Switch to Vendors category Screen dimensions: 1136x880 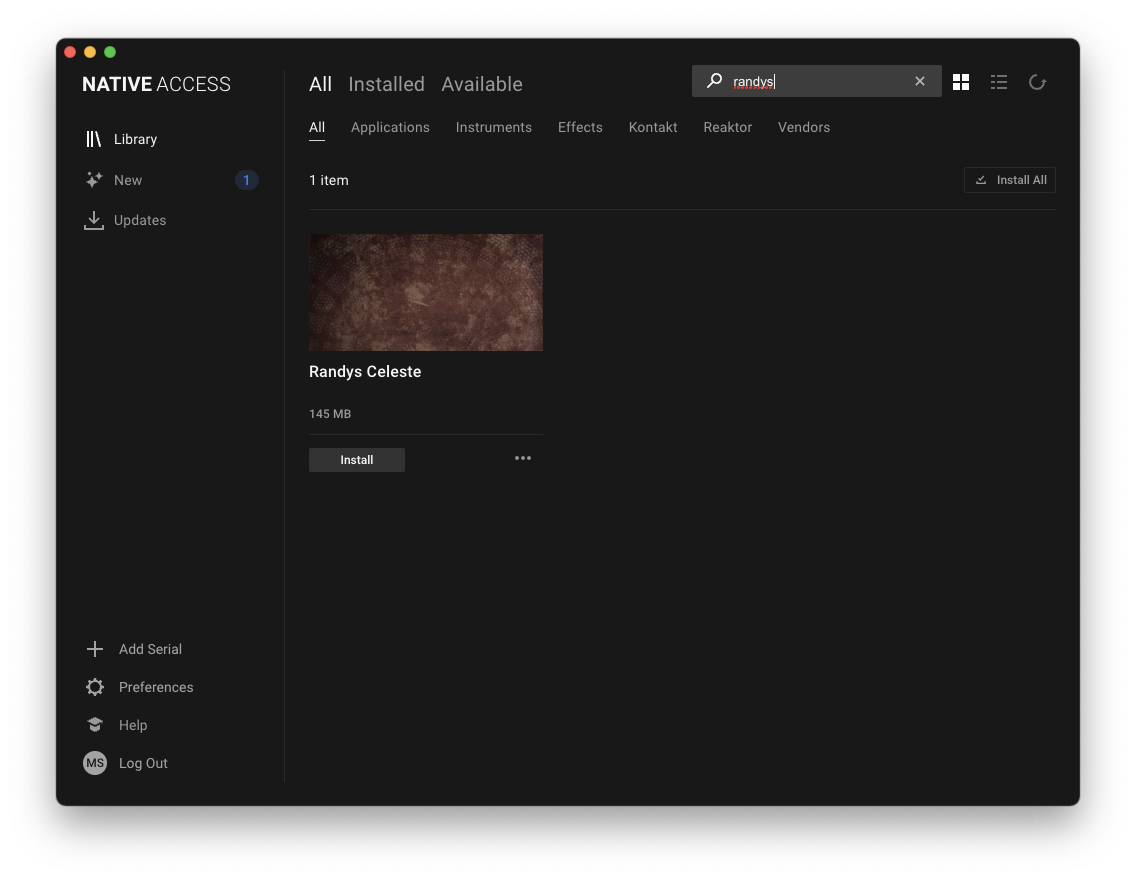pyautogui.click(x=803, y=127)
